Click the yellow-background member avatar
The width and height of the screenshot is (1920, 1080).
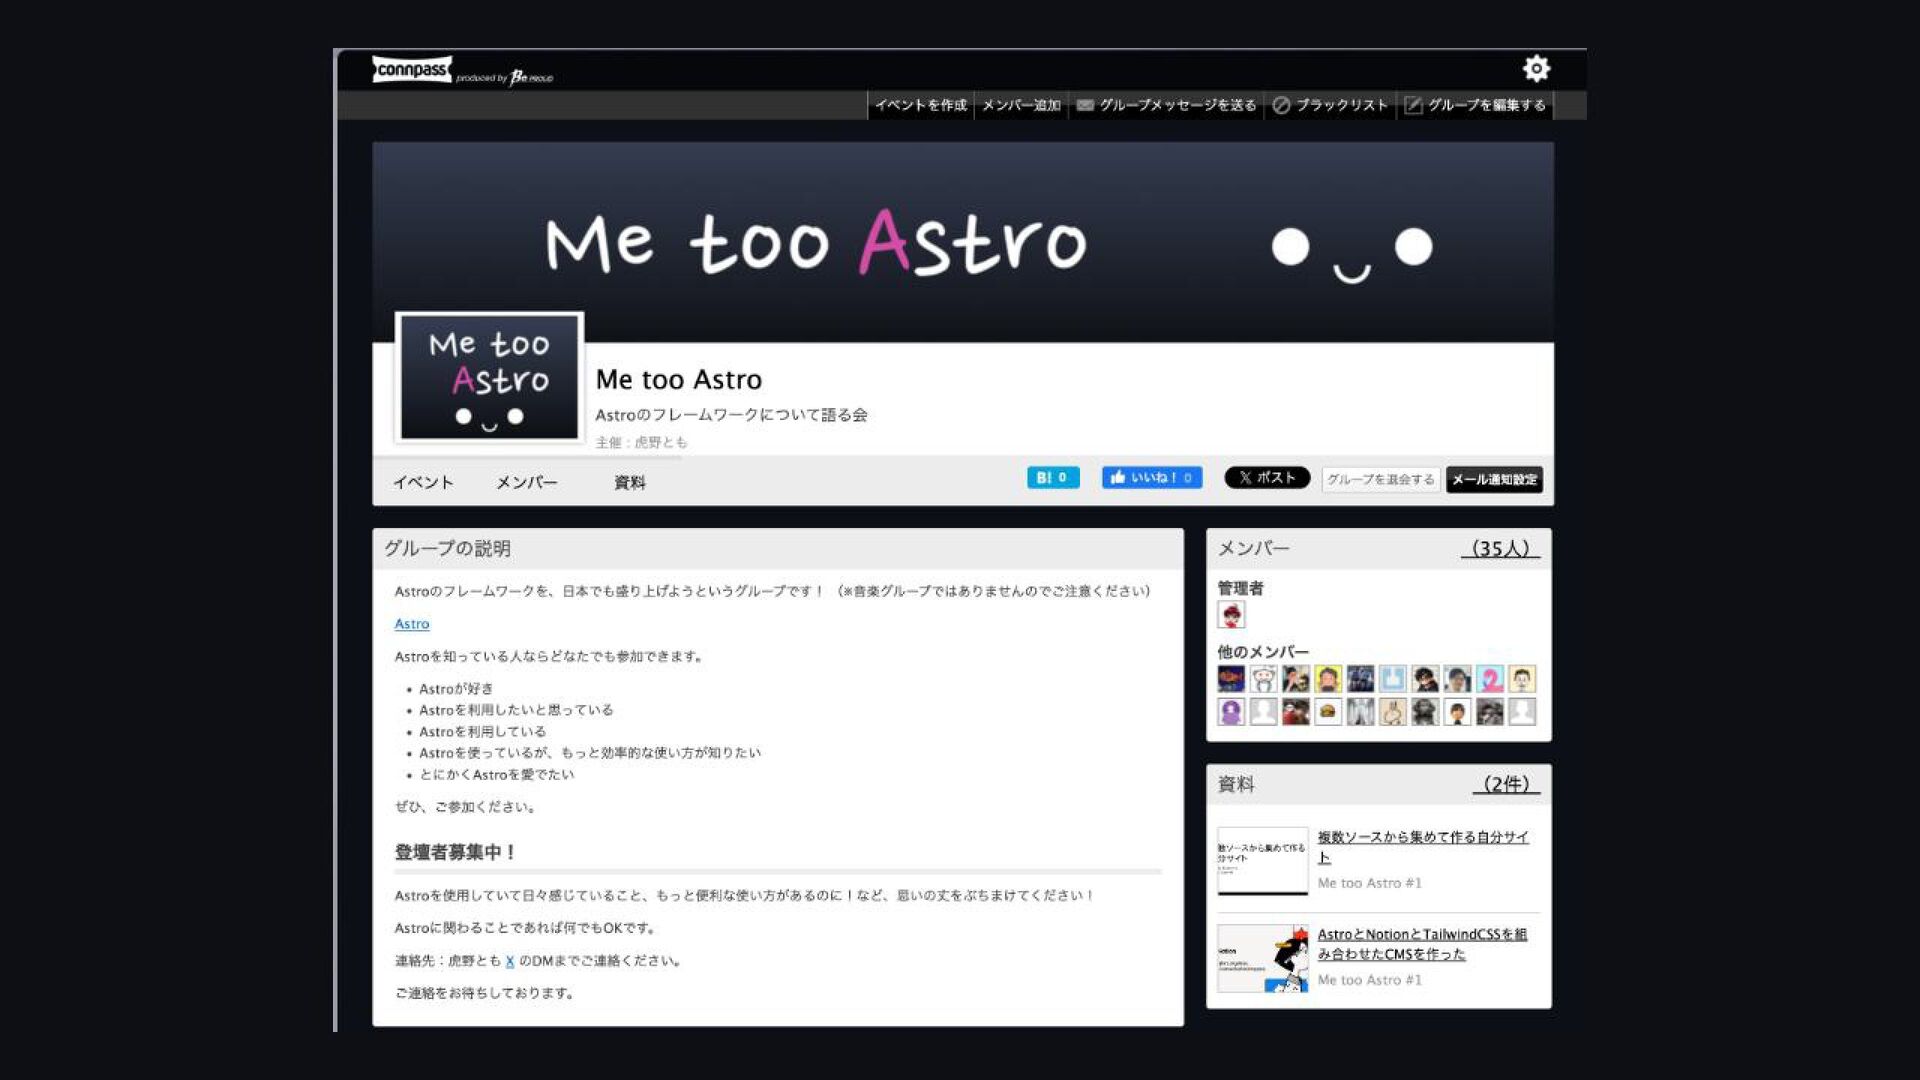click(x=1328, y=680)
